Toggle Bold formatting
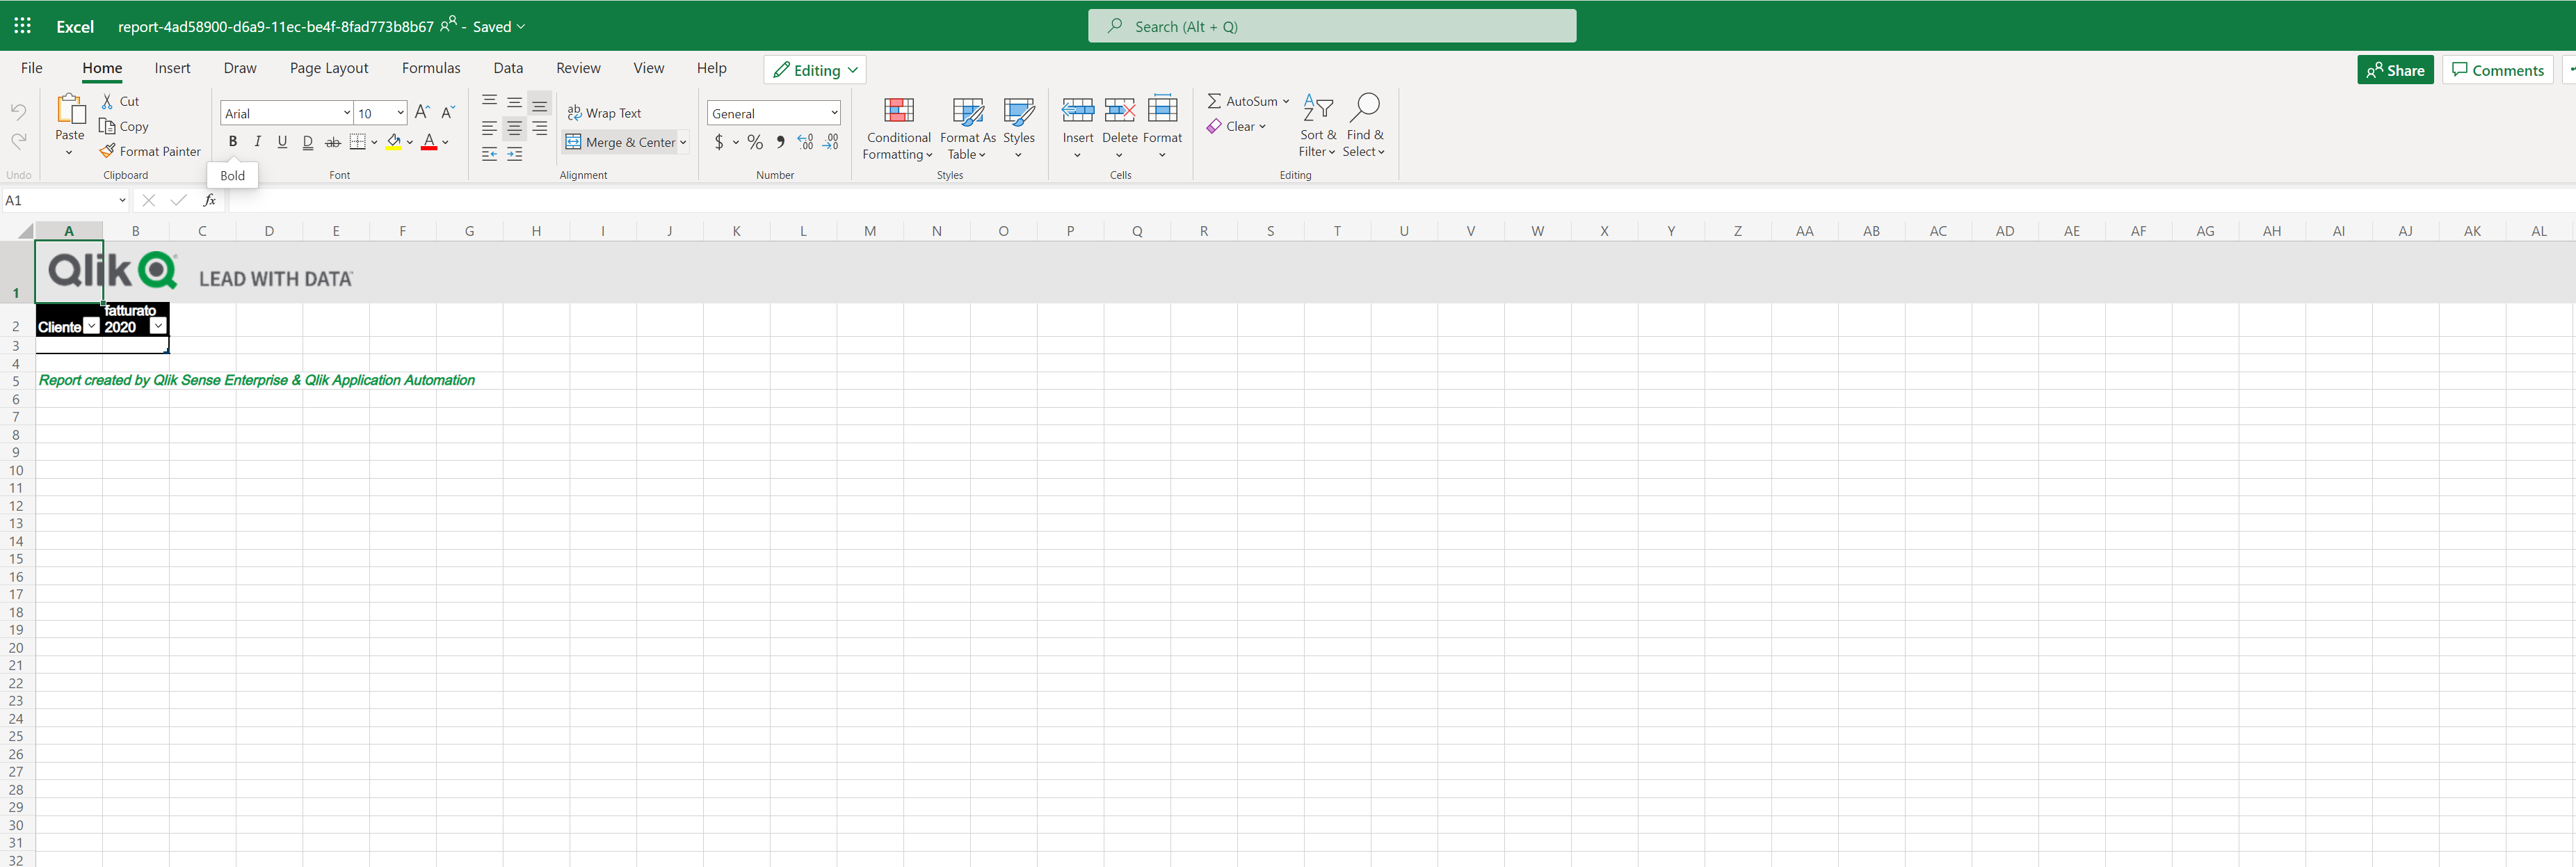Viewport: 2576px width, 867px height. pos(233,142)
